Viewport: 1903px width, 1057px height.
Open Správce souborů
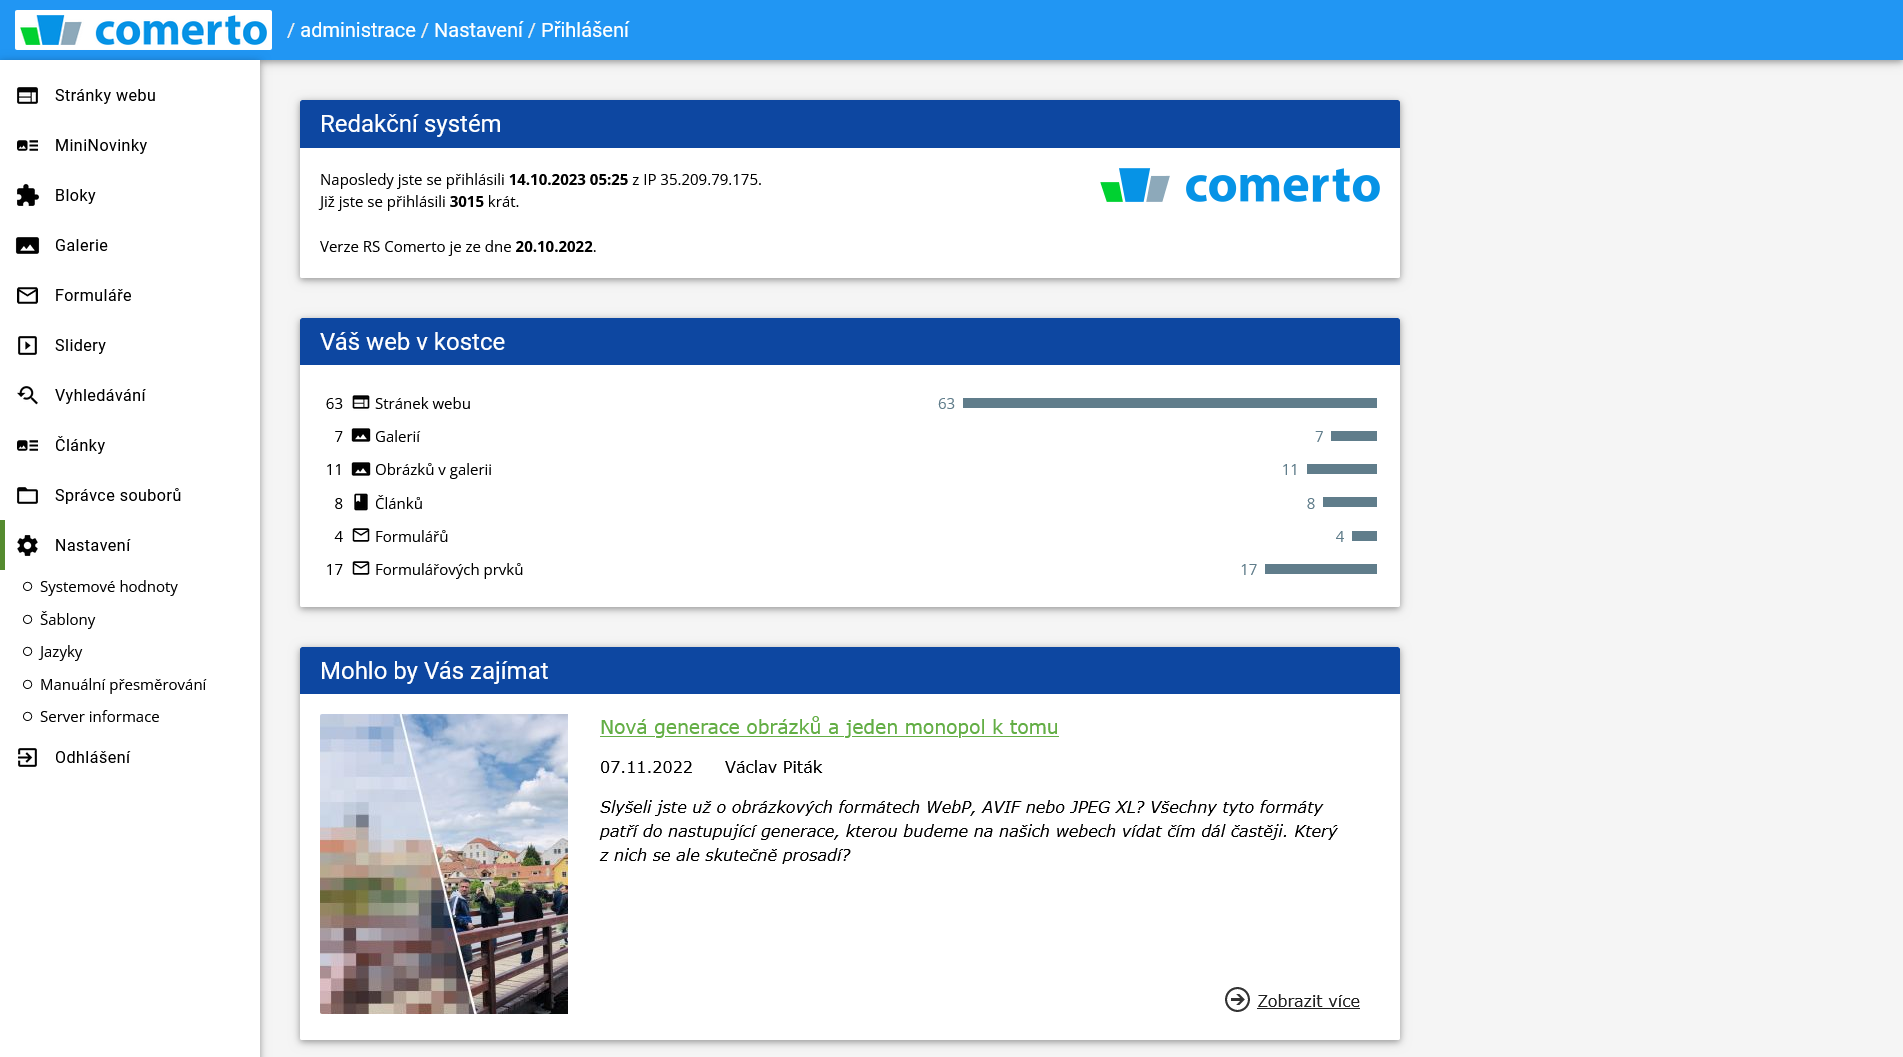[x=130, y=495]
